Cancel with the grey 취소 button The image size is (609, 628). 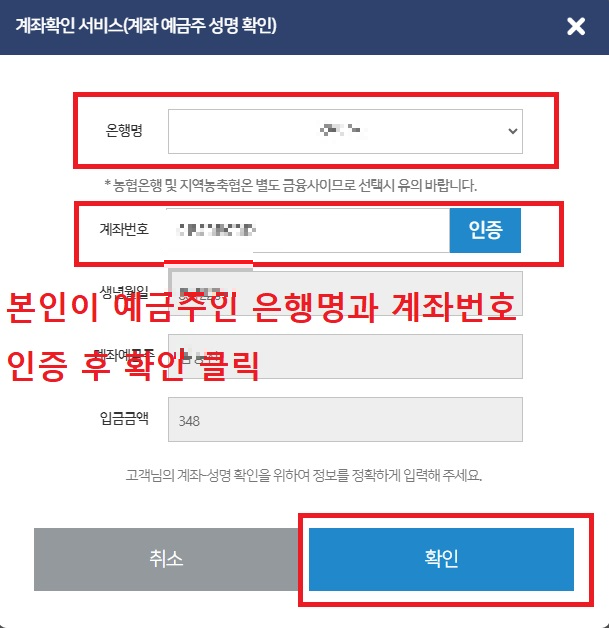(166, 559)
